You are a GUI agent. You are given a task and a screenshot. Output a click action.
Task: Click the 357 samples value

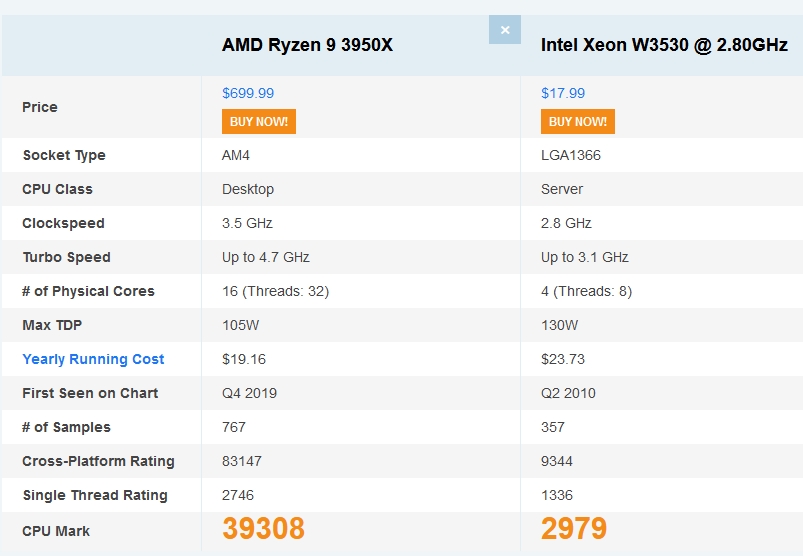pos(553,427)
